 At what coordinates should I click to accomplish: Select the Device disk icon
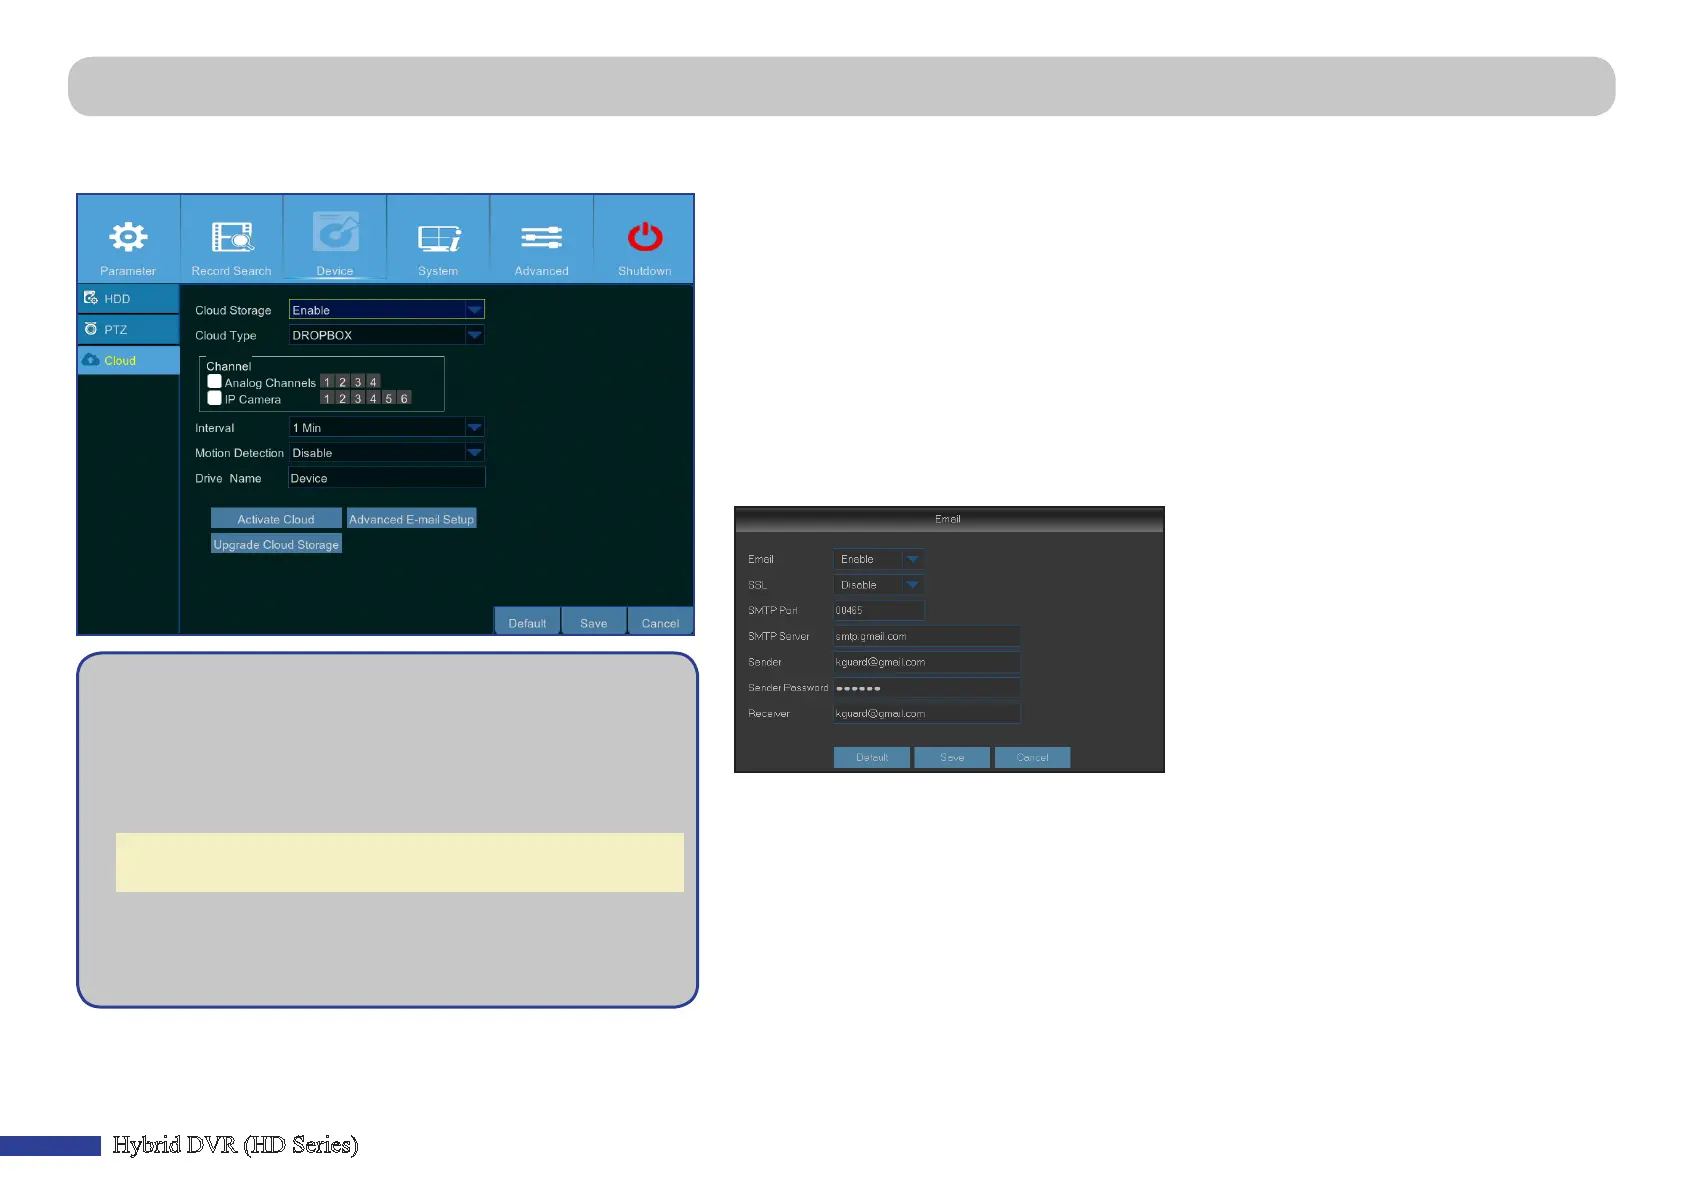[x=335, y=233]
